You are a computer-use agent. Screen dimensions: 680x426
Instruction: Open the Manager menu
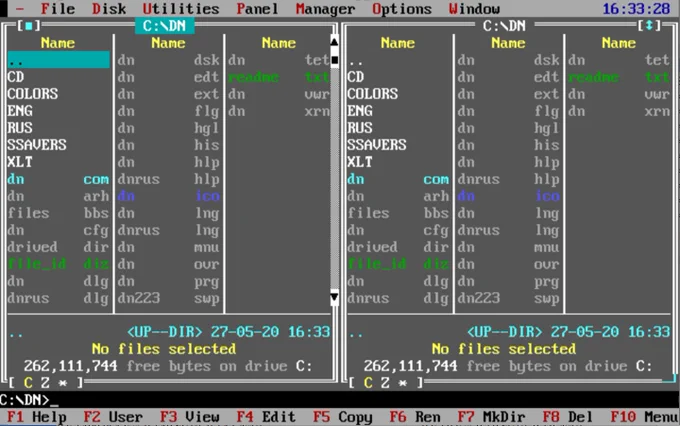325,9
